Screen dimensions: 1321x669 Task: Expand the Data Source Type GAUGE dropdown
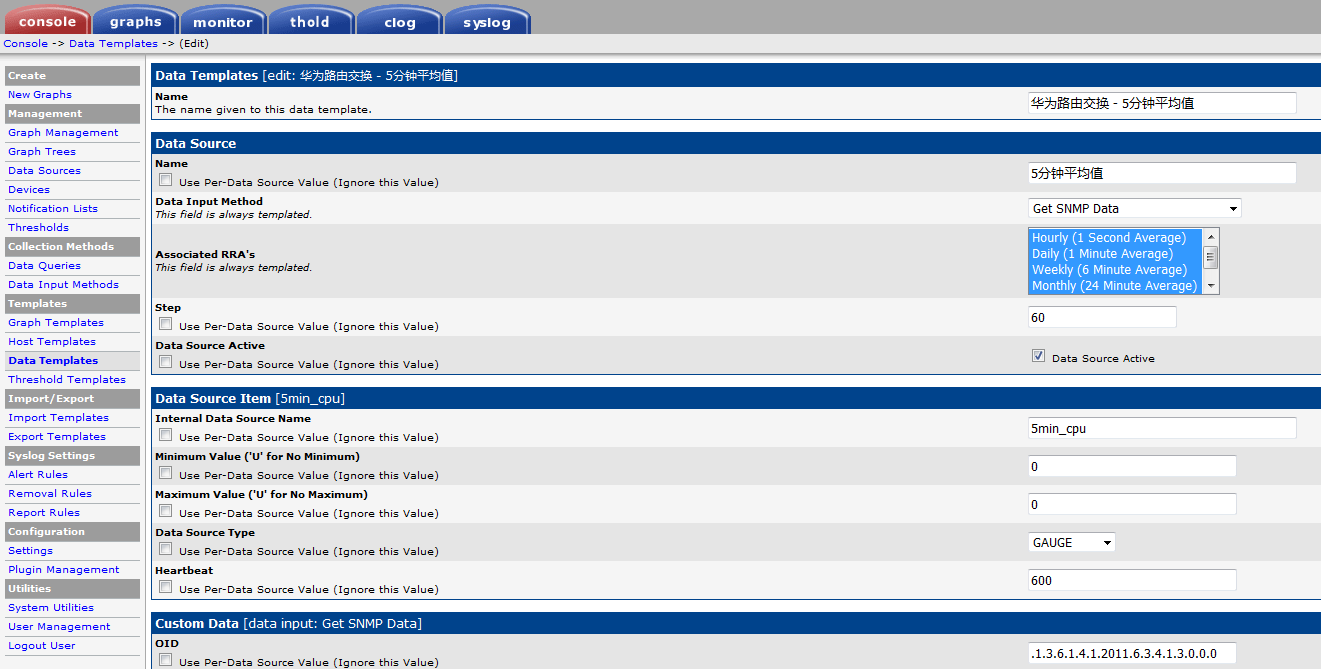click(1071, 543)
